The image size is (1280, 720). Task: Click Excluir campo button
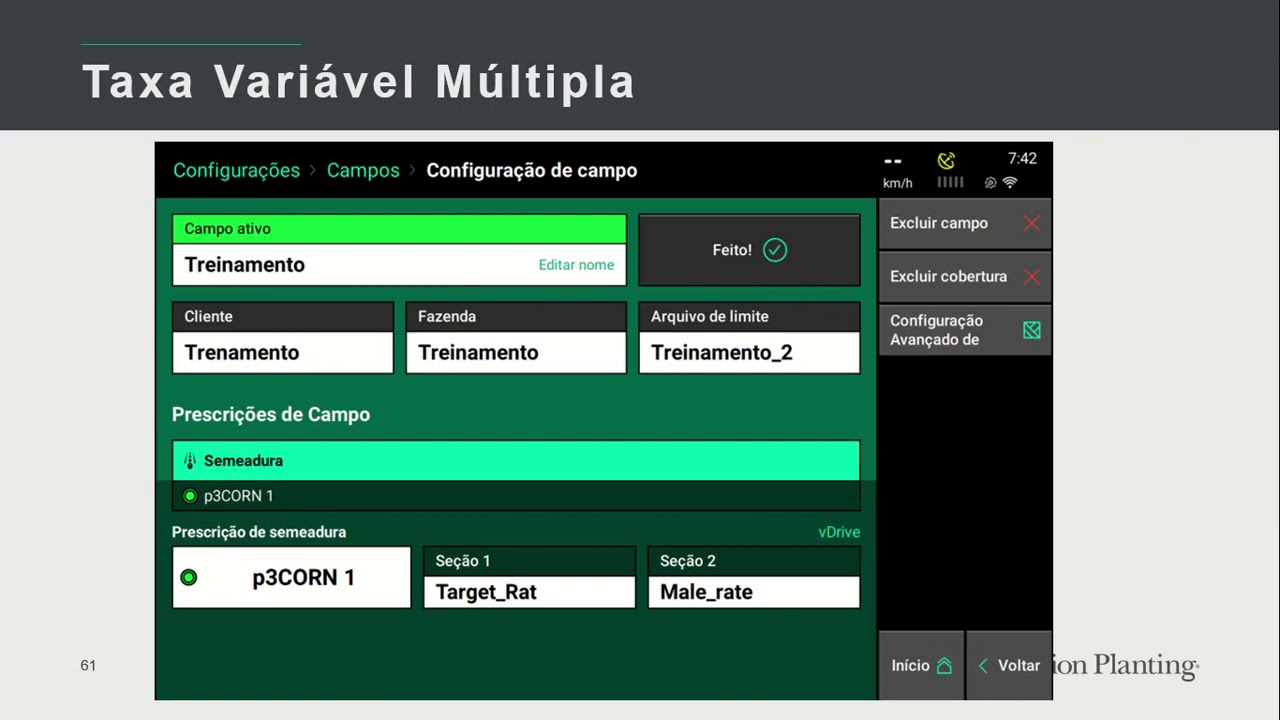coord(964,223)
